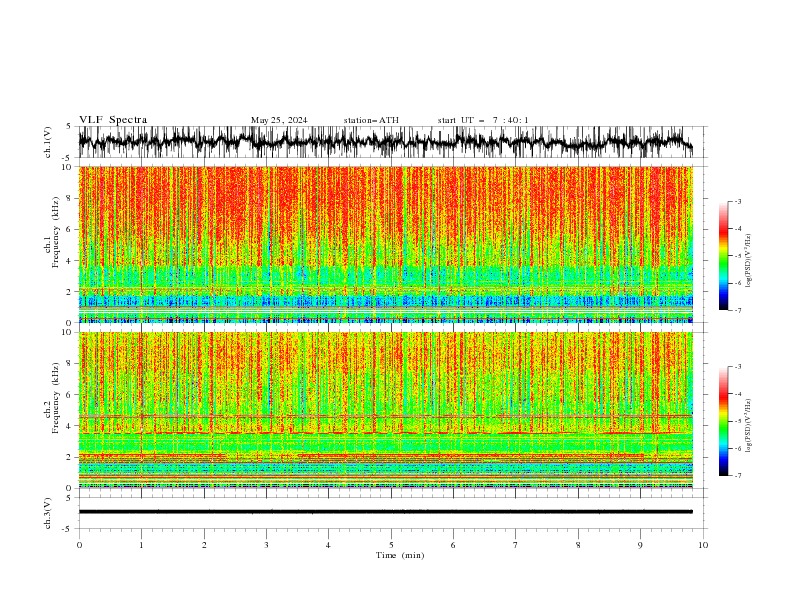Click the "-7" tick on ch.2 color bar
Image resolution: width=792 pixels, height=612 pixels.
(737, 475)
